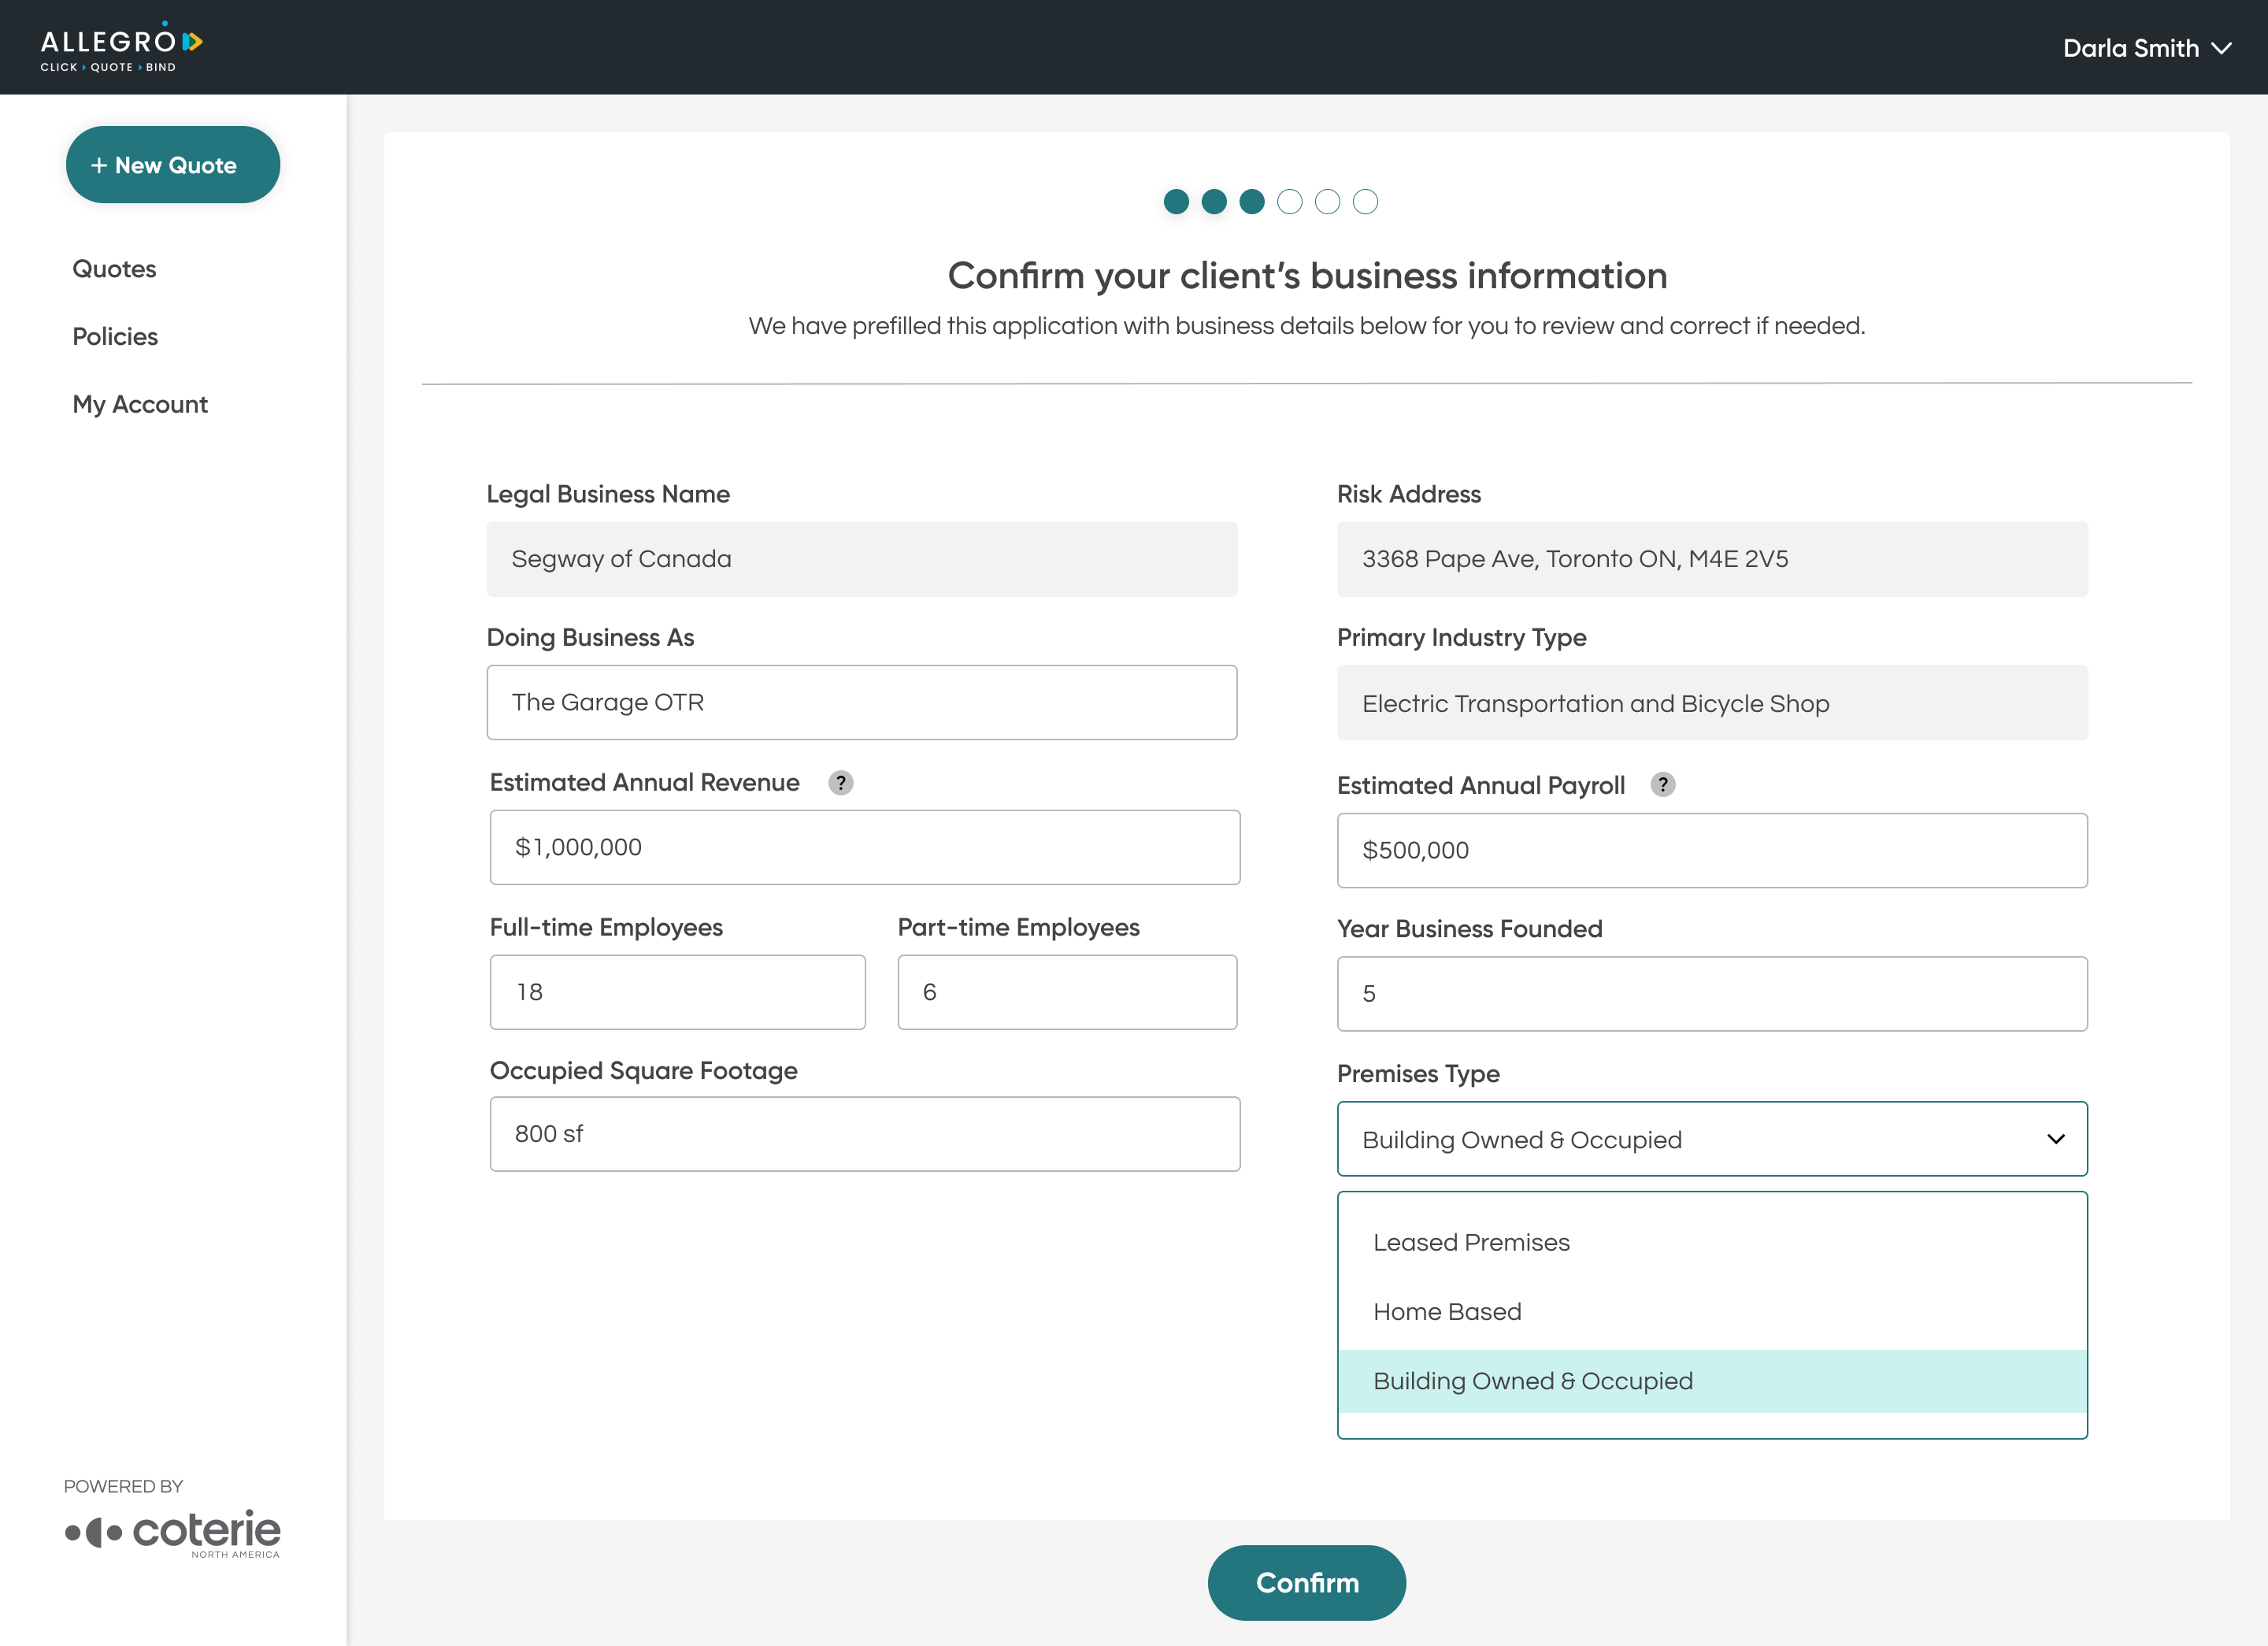Open the Darla Smith user menu

pos(2146,48)
